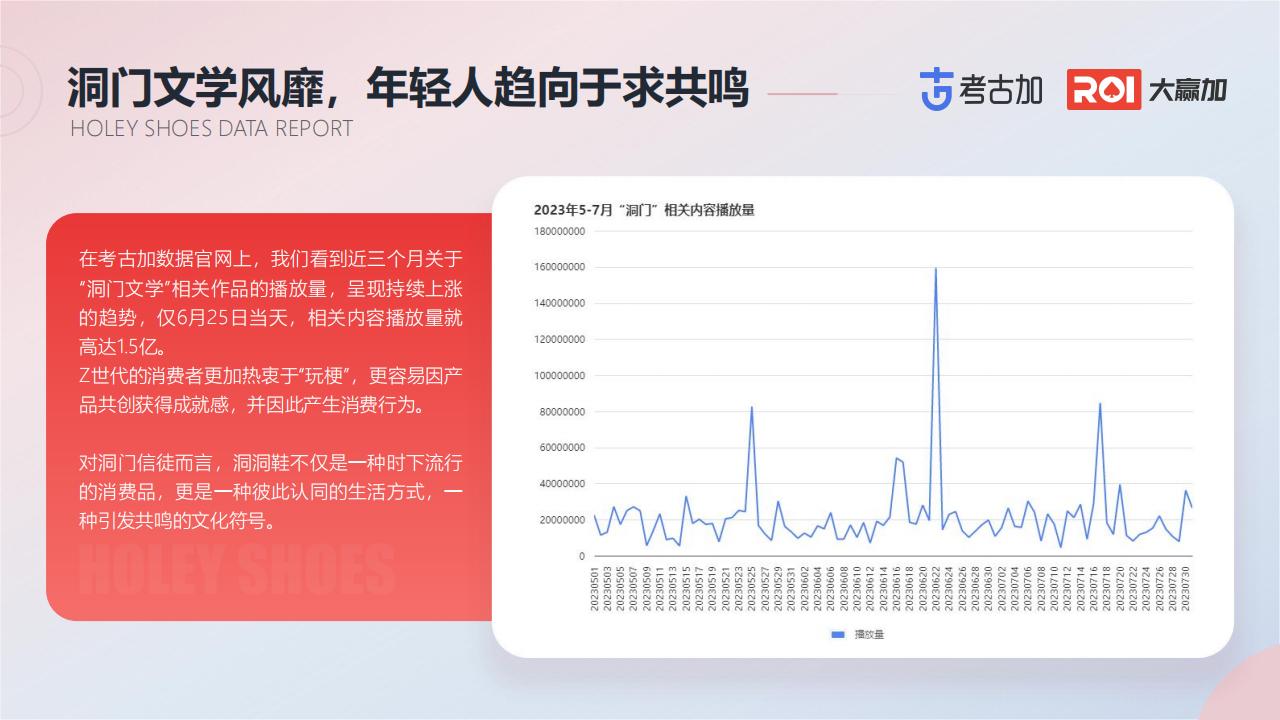This screenshot has height=720, width=1280.
Task: Click the 考古加 logo icon
Action: point(936,90)
